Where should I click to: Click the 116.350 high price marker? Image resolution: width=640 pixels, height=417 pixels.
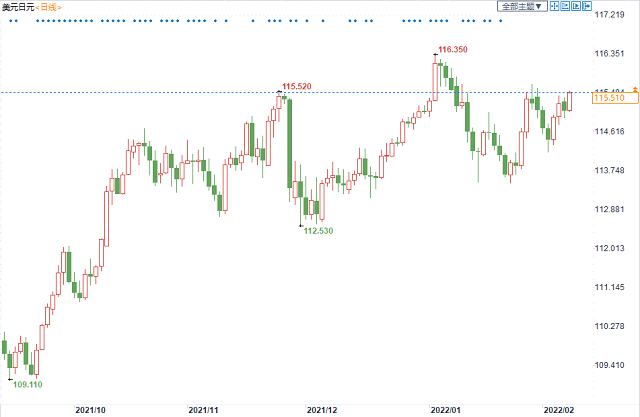coord(453,49)
